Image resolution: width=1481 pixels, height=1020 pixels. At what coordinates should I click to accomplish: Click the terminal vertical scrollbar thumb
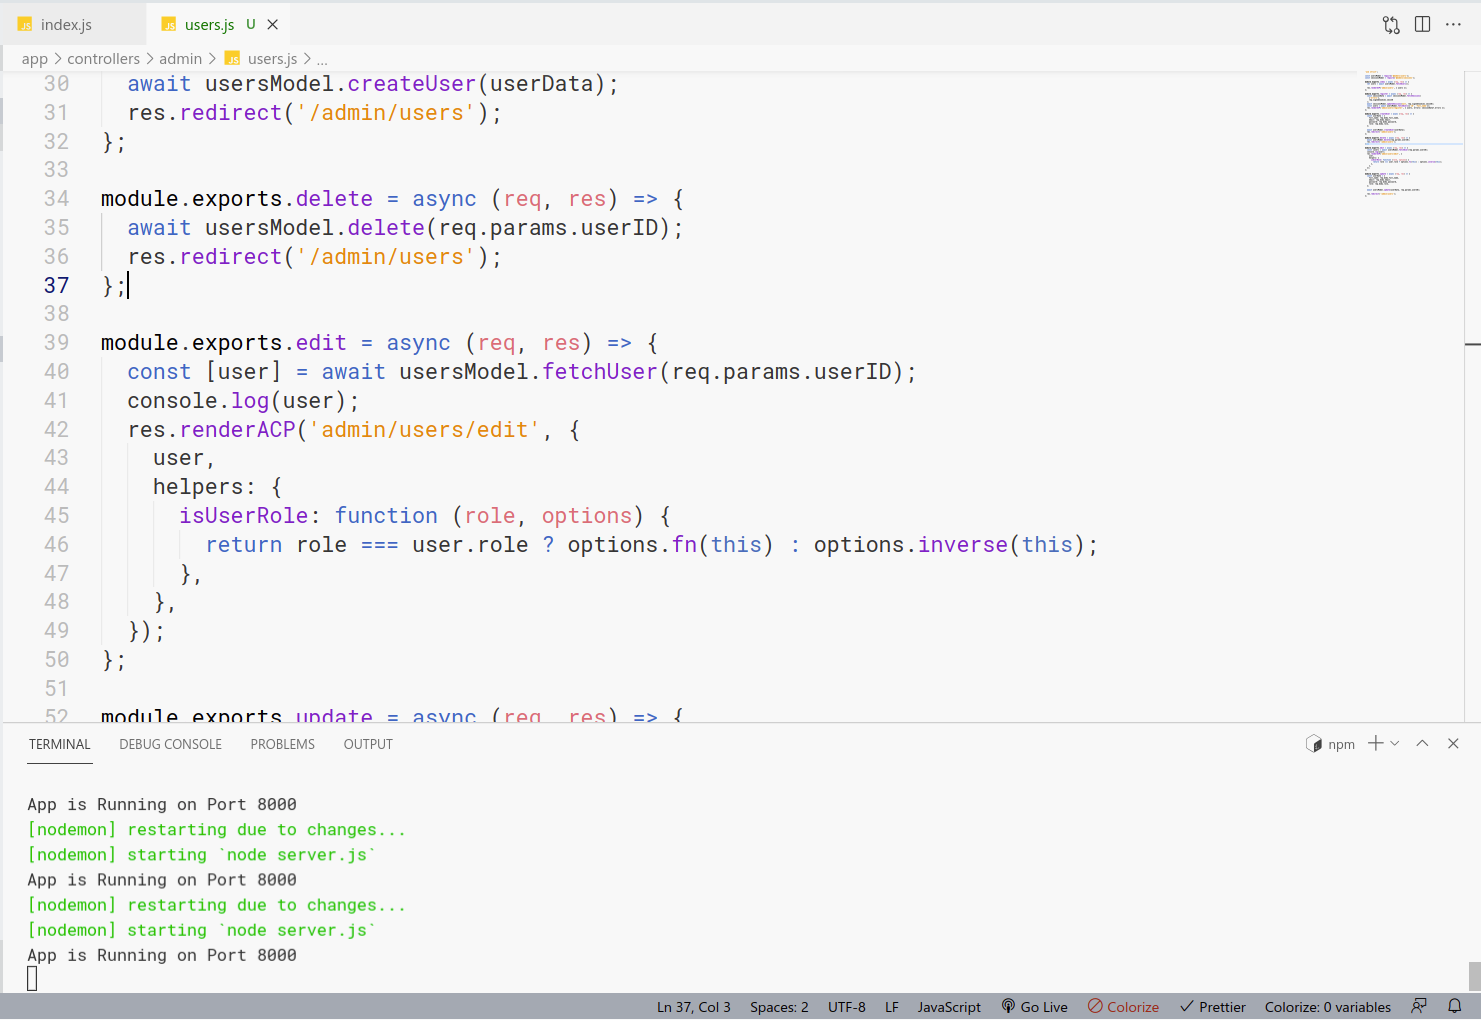coord(1474,975)
